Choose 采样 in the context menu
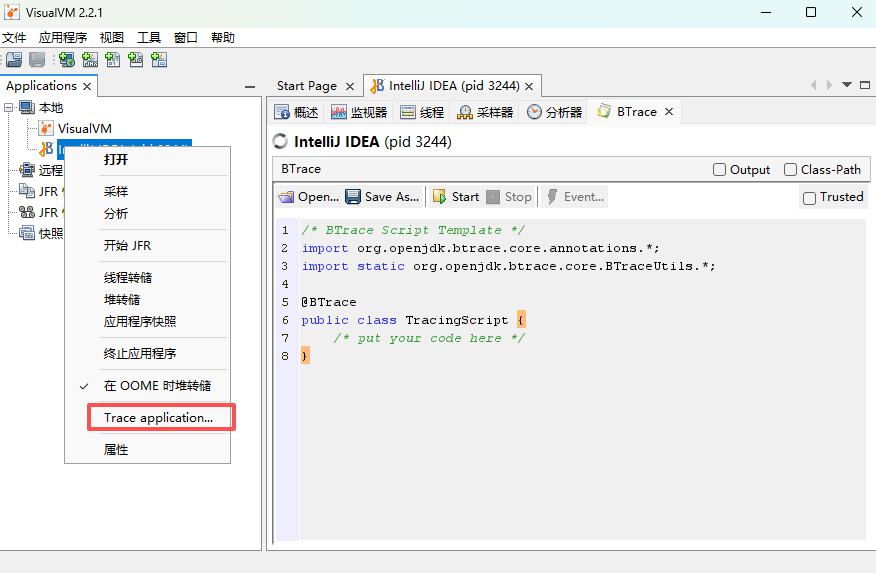The height and width of the screenshot is (573, 876). (148, 192)
